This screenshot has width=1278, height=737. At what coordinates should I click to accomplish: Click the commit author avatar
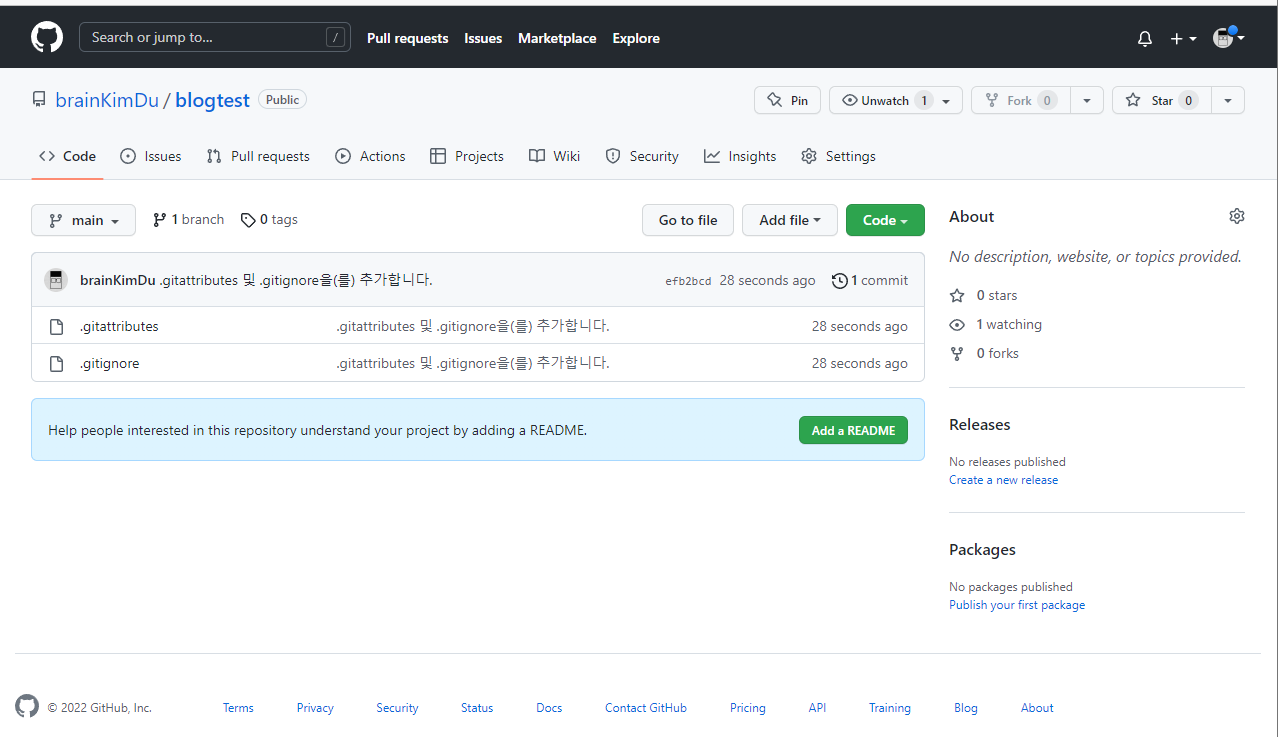(56, 280)
